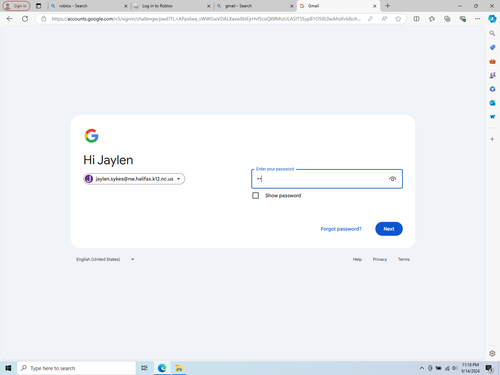The width and height of the screenshot is (500, 375).
Task: Open the Help link
Action: tap(357, 259)
